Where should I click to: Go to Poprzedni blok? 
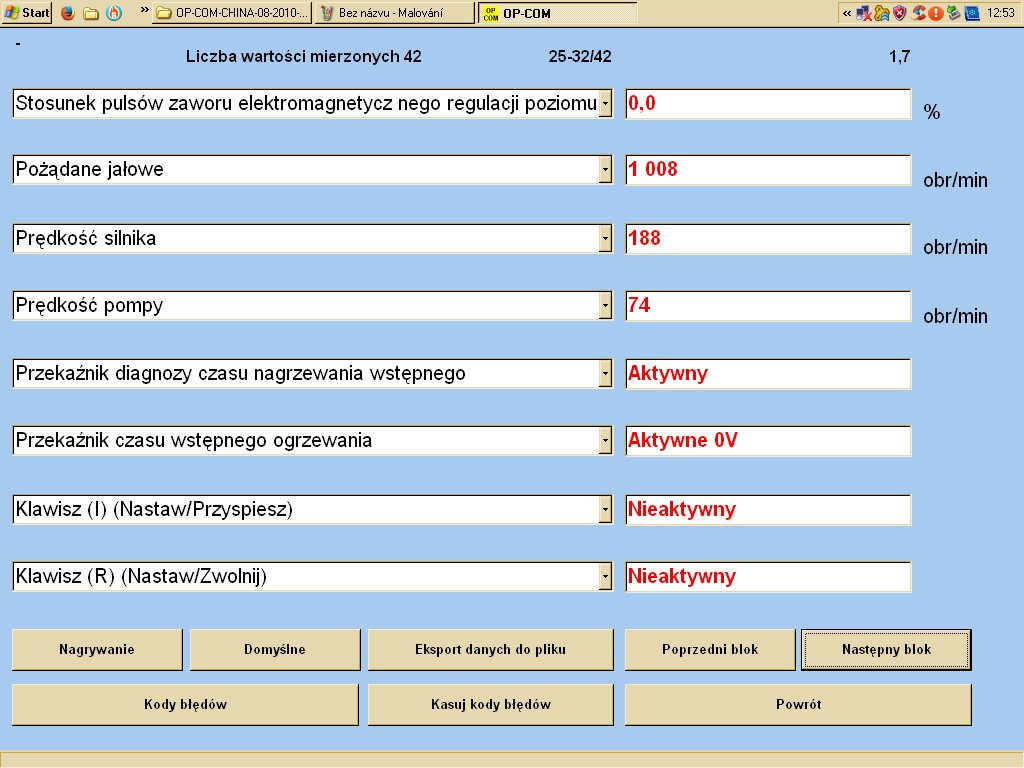[710, 650]
